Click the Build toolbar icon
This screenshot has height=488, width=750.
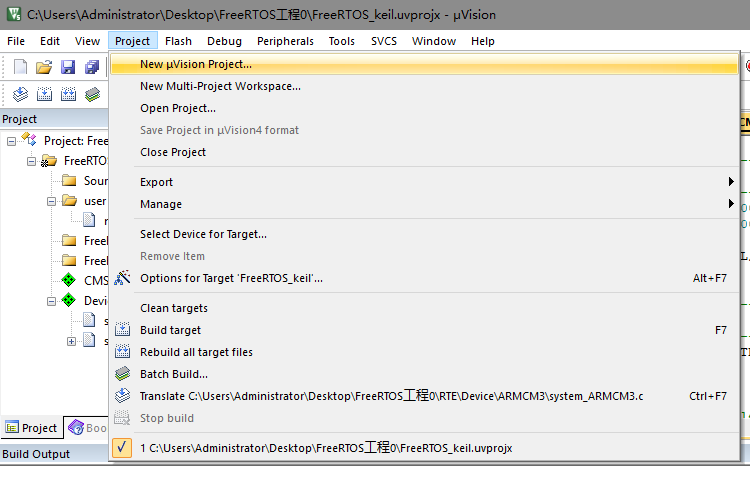click(44, 94)
